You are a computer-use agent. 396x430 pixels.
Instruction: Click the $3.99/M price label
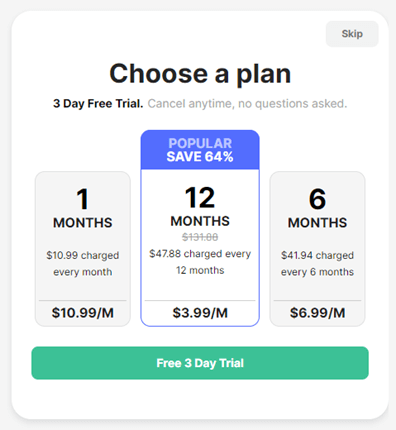click(200, 313)
